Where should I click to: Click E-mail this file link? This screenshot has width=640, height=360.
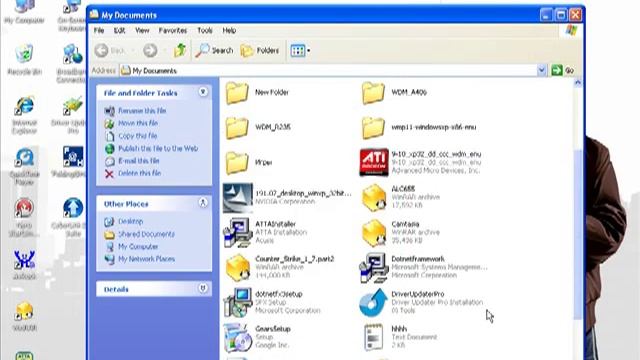(138, 161)
